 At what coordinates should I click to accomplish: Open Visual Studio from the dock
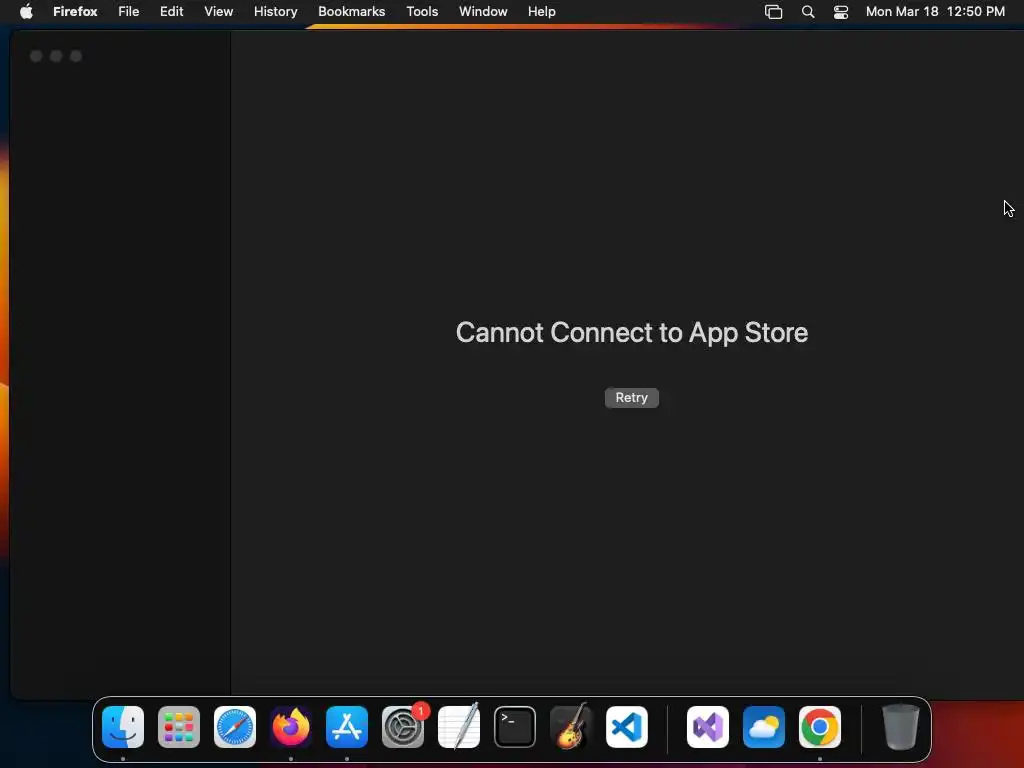708,727
